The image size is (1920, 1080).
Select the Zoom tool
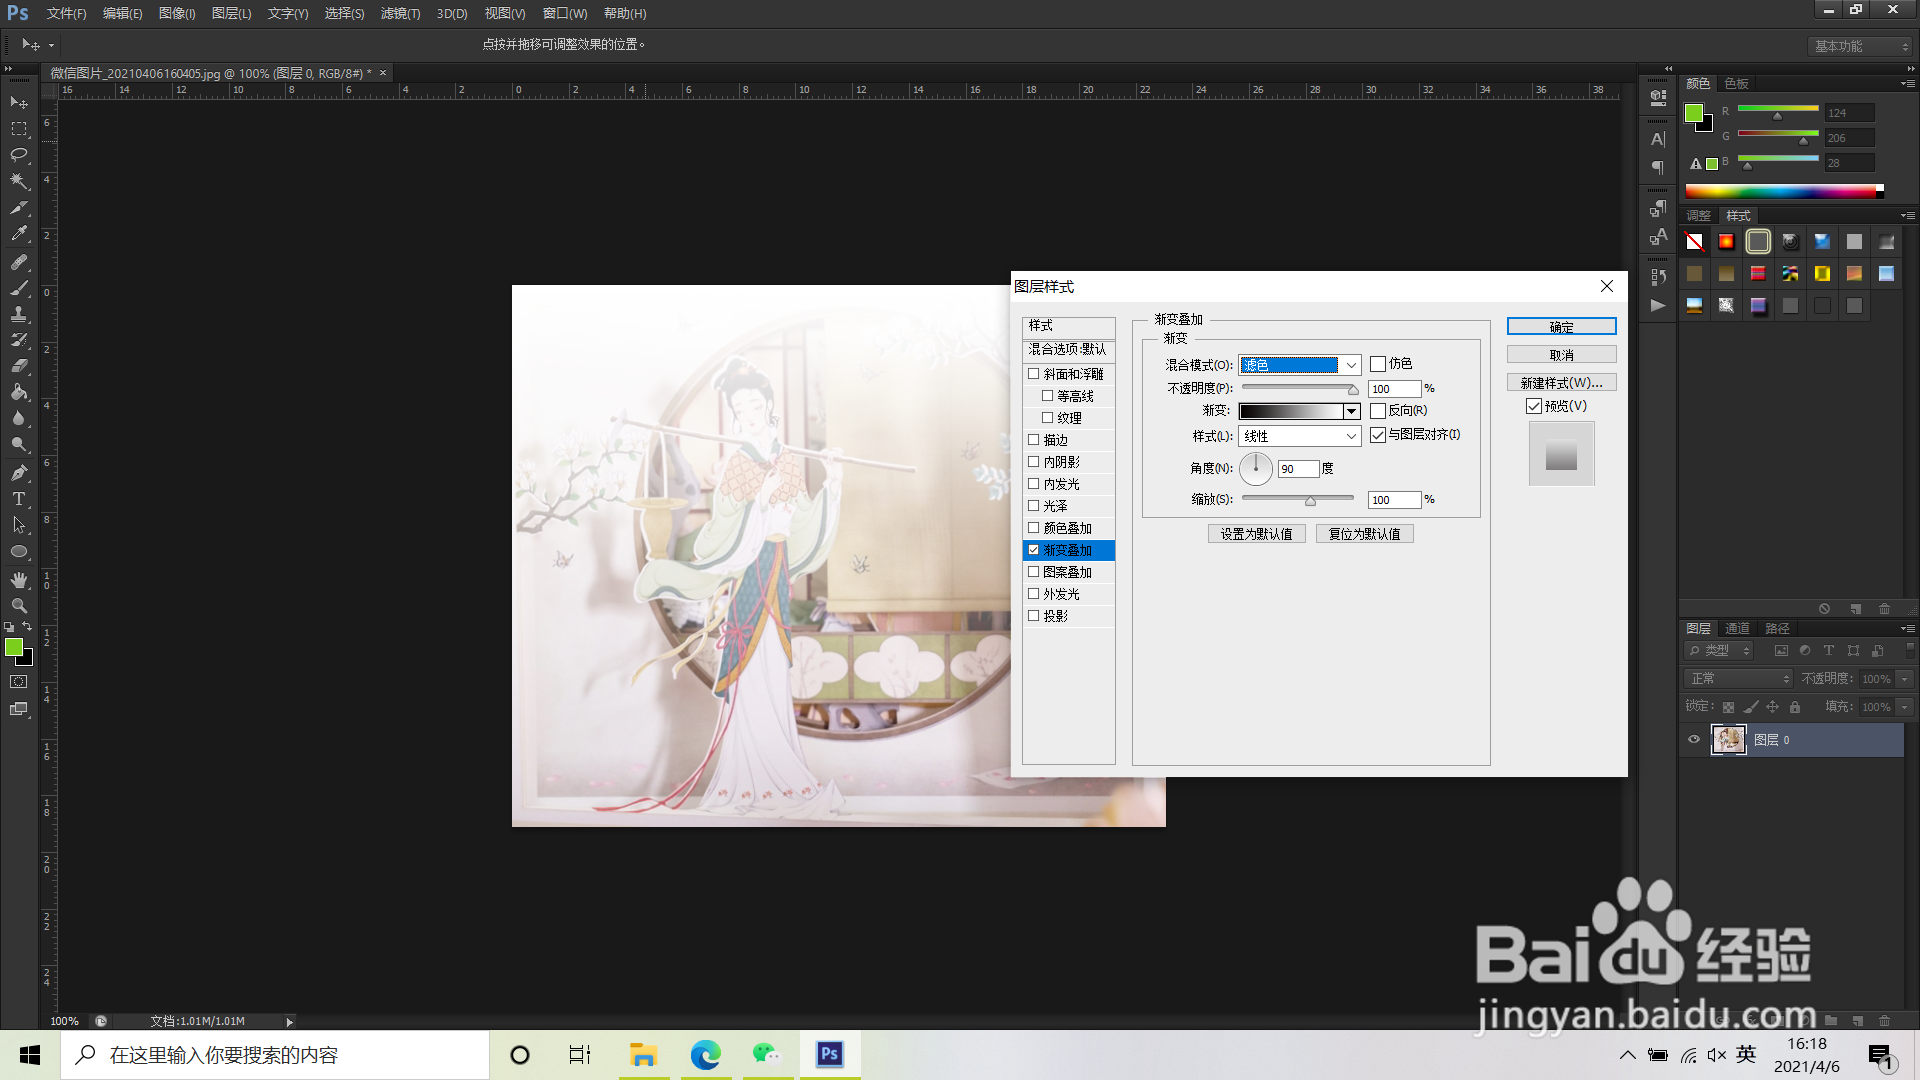pyautogui.click(x=19, y=606)
